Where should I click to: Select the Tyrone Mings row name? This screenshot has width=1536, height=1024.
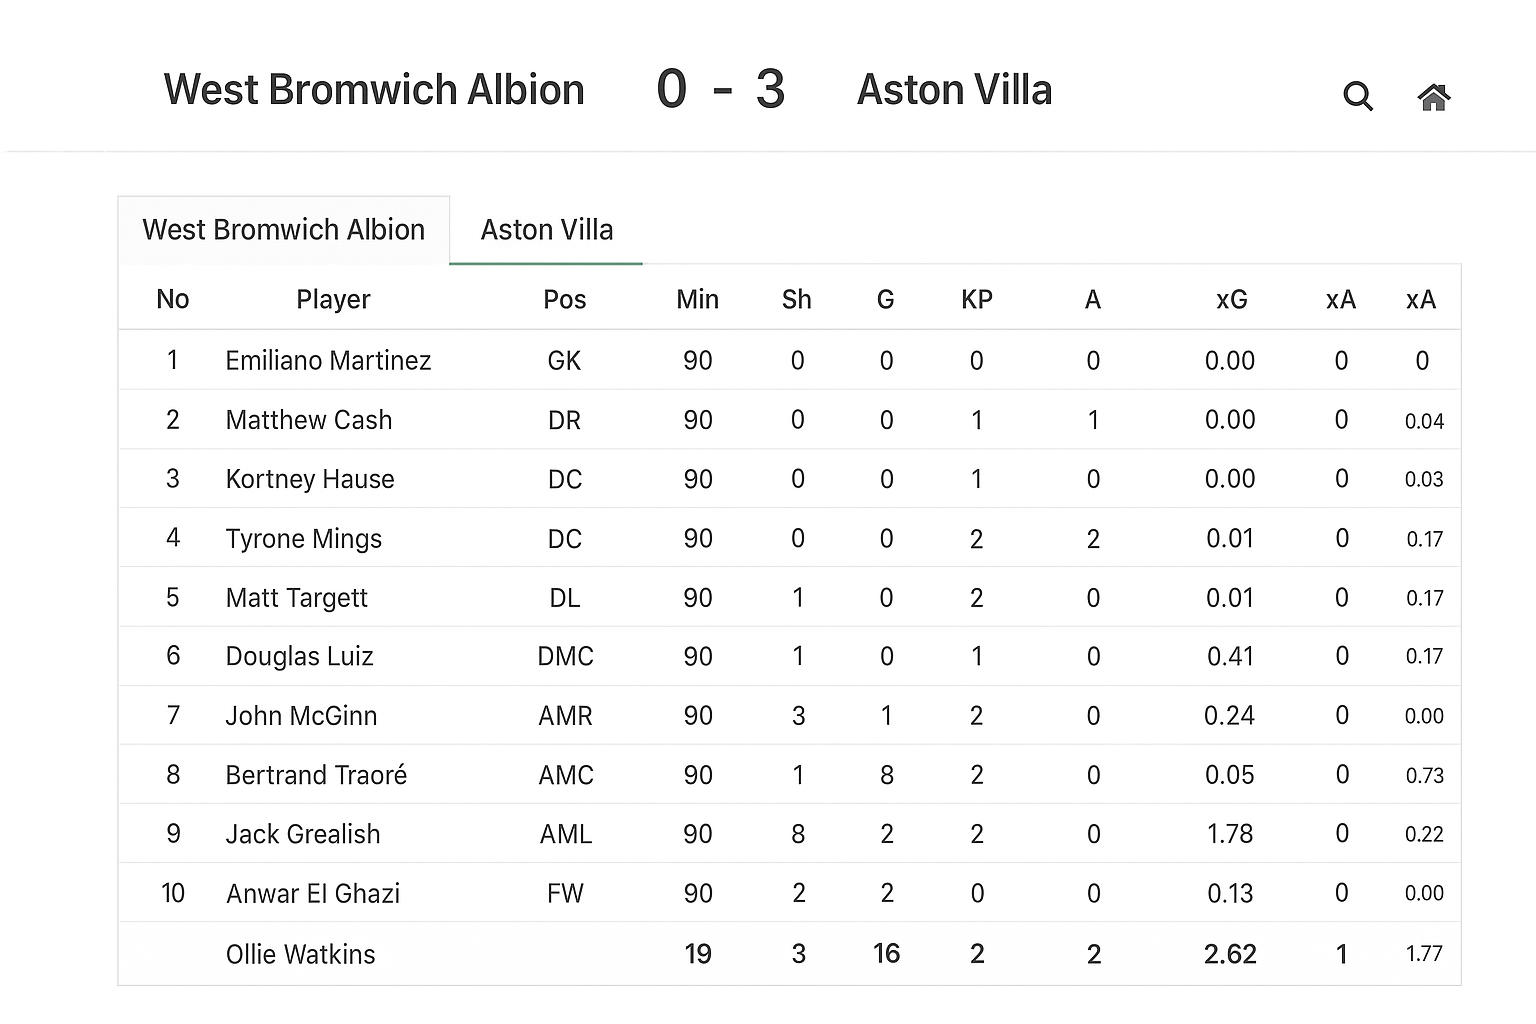tap(303, 539)
